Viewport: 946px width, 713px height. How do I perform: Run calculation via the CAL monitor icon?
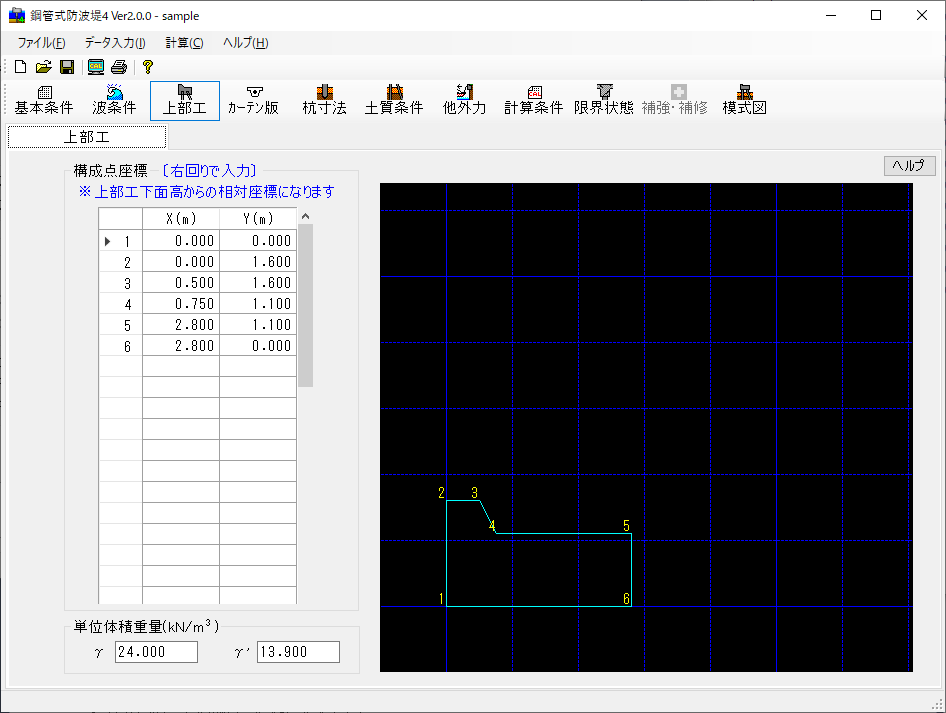(x=96, y=67)
